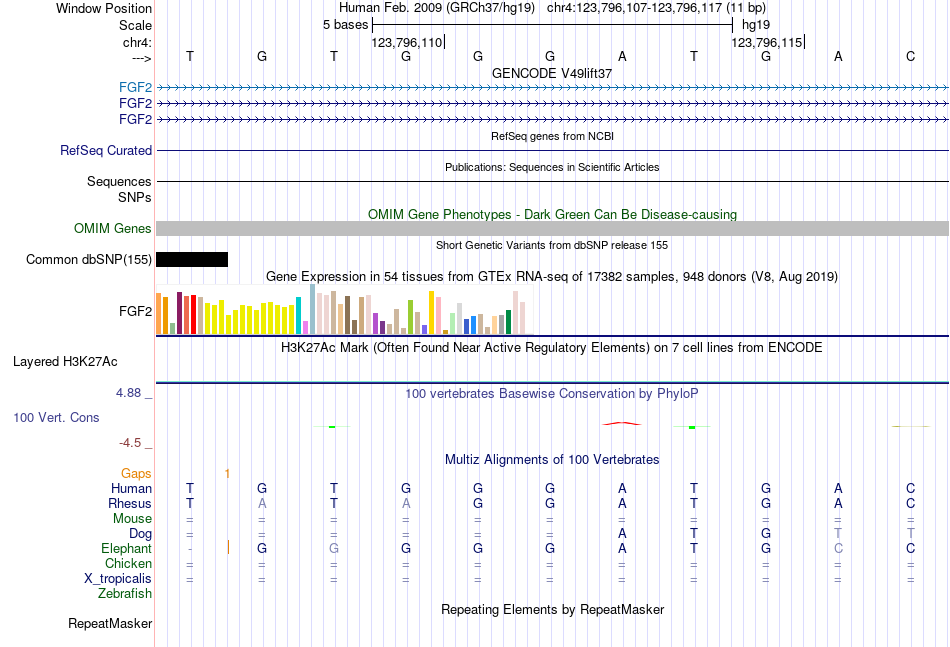
Task: Click the tall grayish-blue GTEx expression bar
Action: (313, 309)
